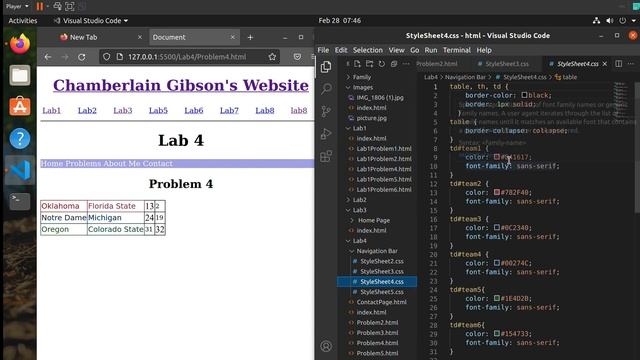Click New File icon in explorer header

pyautogui.click(x=357, y=64)
